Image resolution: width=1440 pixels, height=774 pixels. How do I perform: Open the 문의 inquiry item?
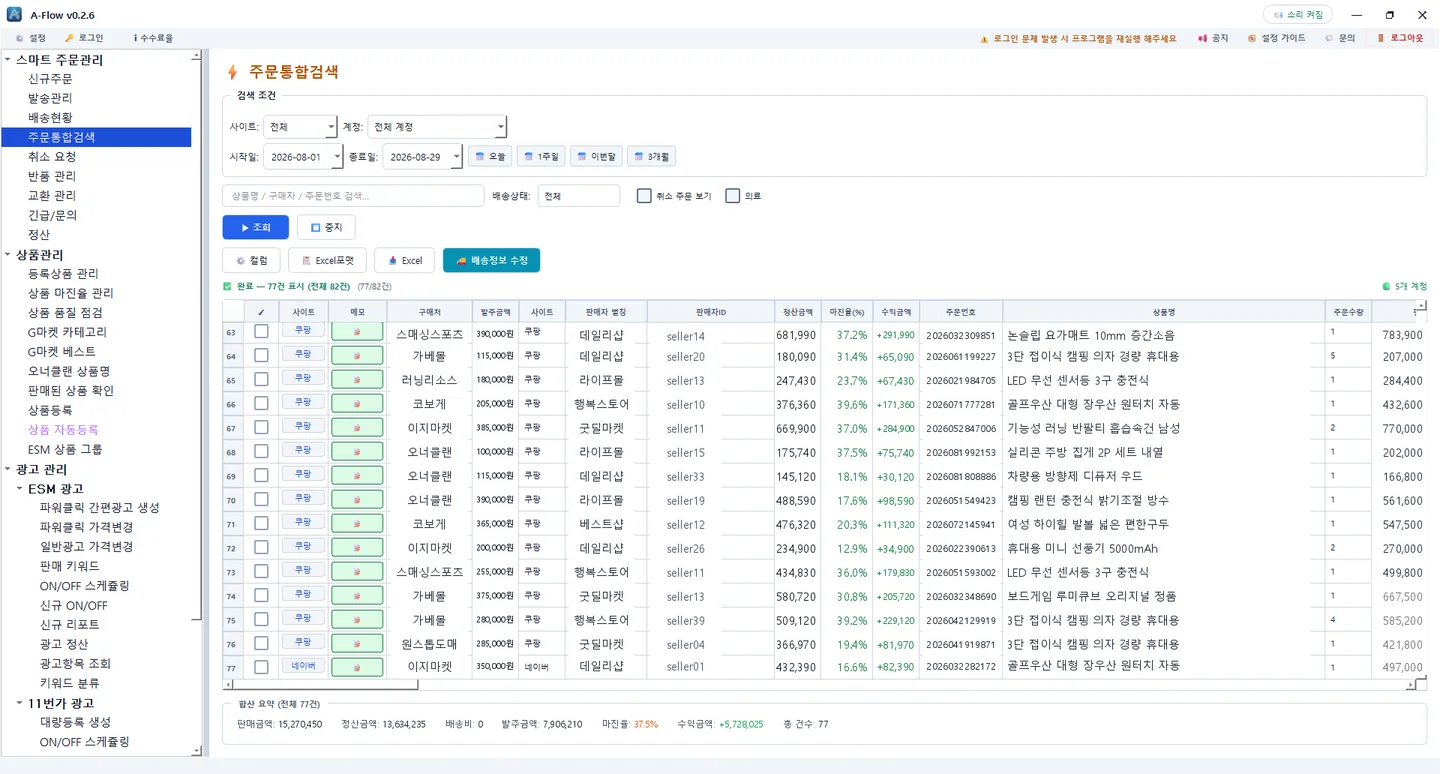(x=1340, y=38)
